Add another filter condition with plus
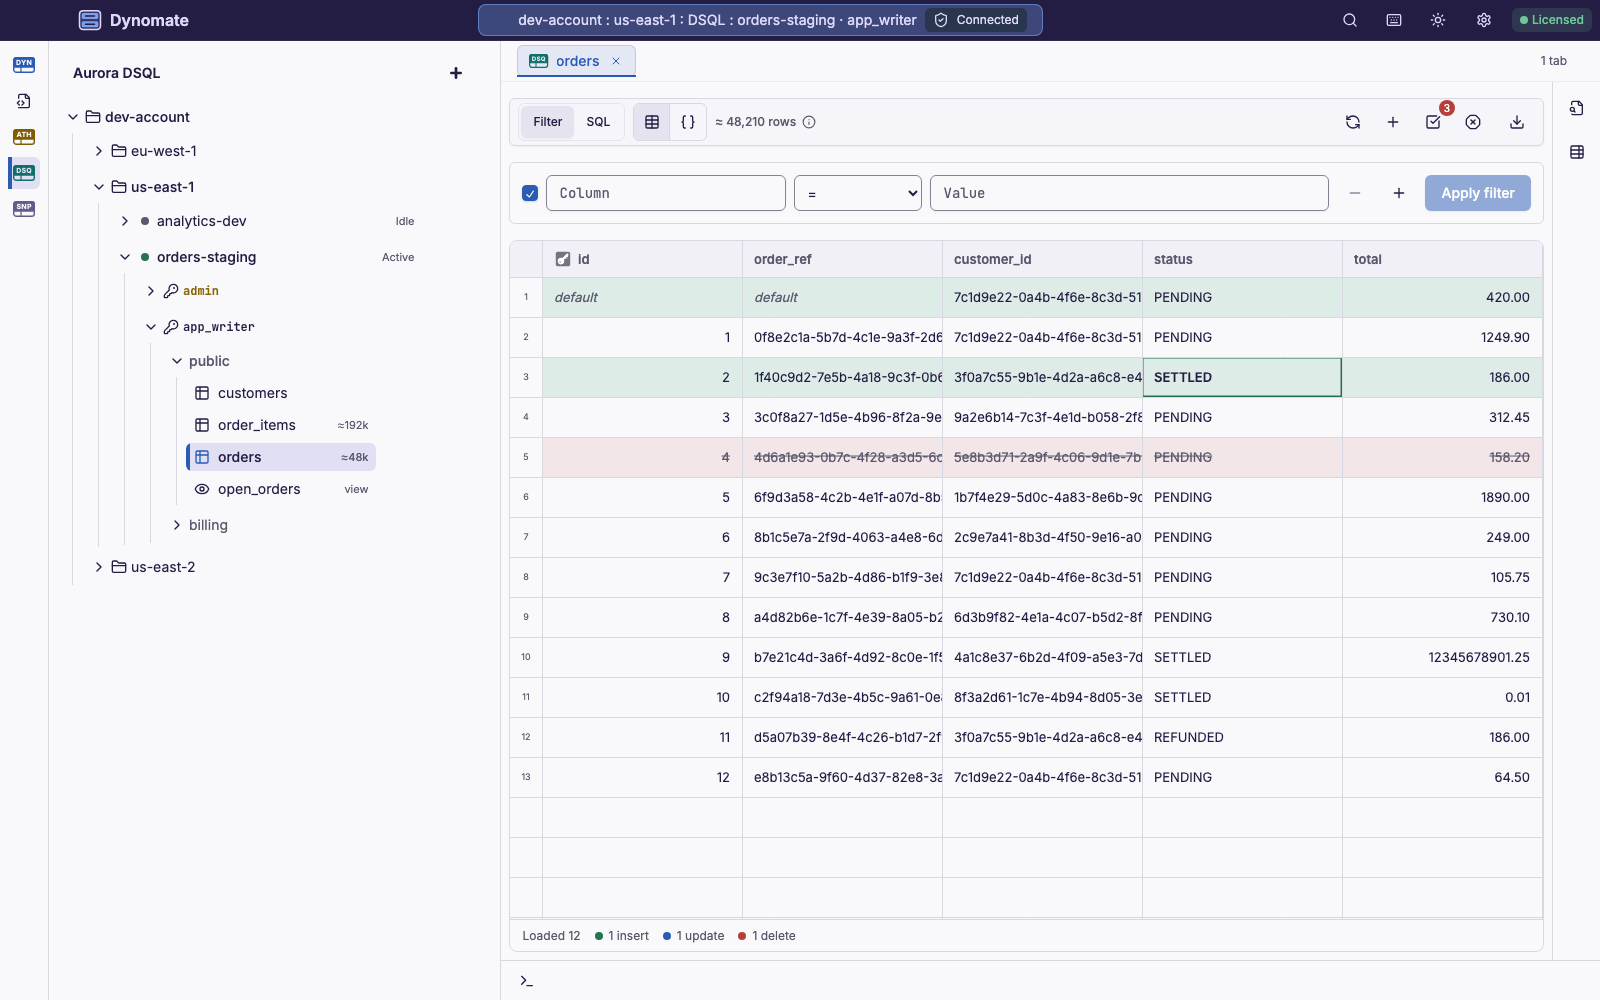 1399,193
